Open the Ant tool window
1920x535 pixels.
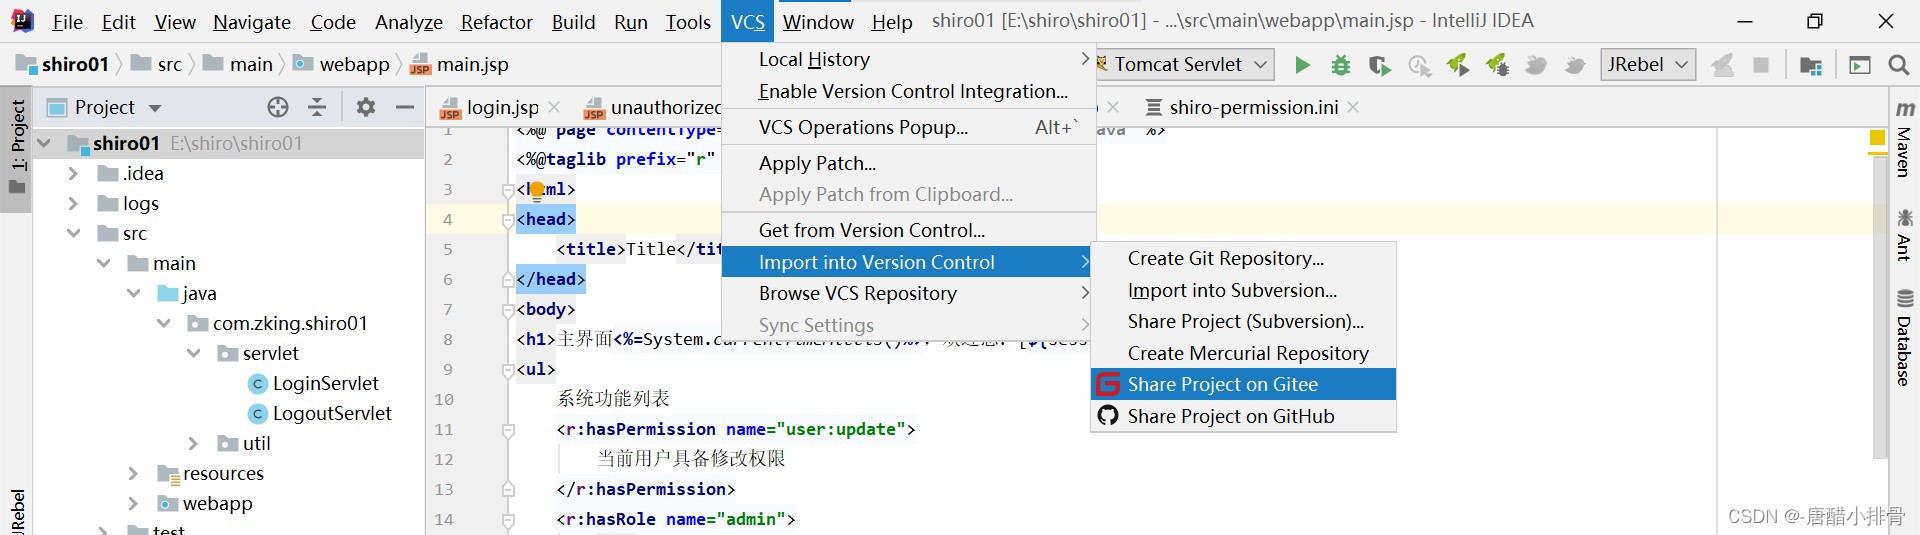tap(1904, 234)
